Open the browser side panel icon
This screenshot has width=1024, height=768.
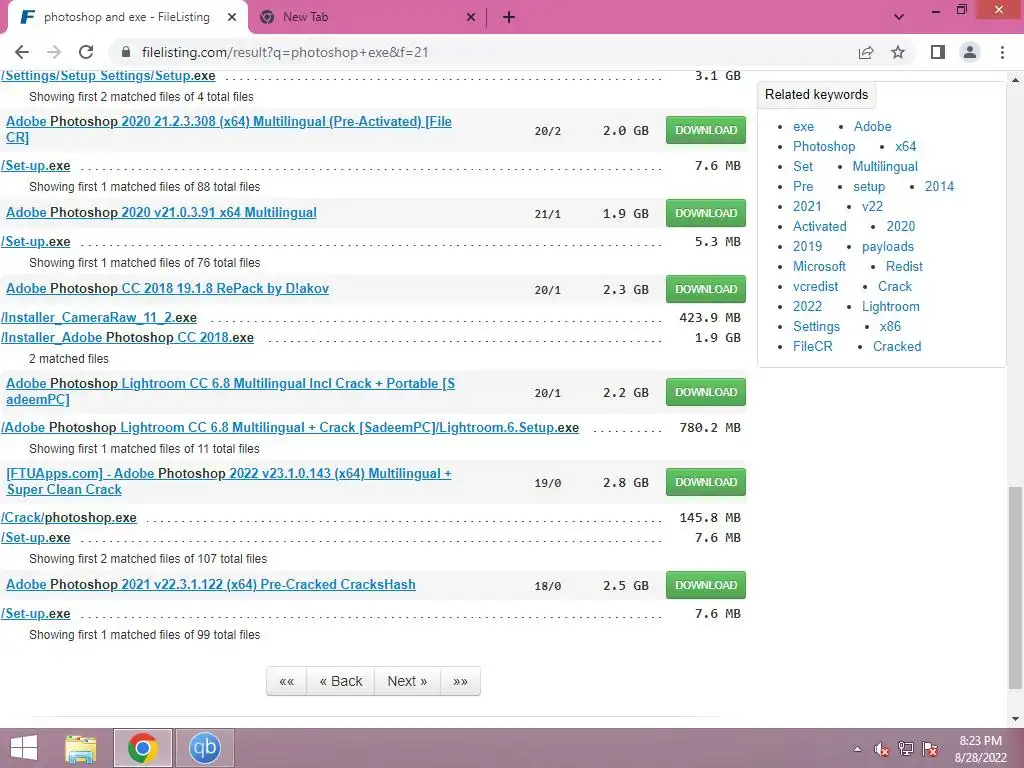coord(938,52)
